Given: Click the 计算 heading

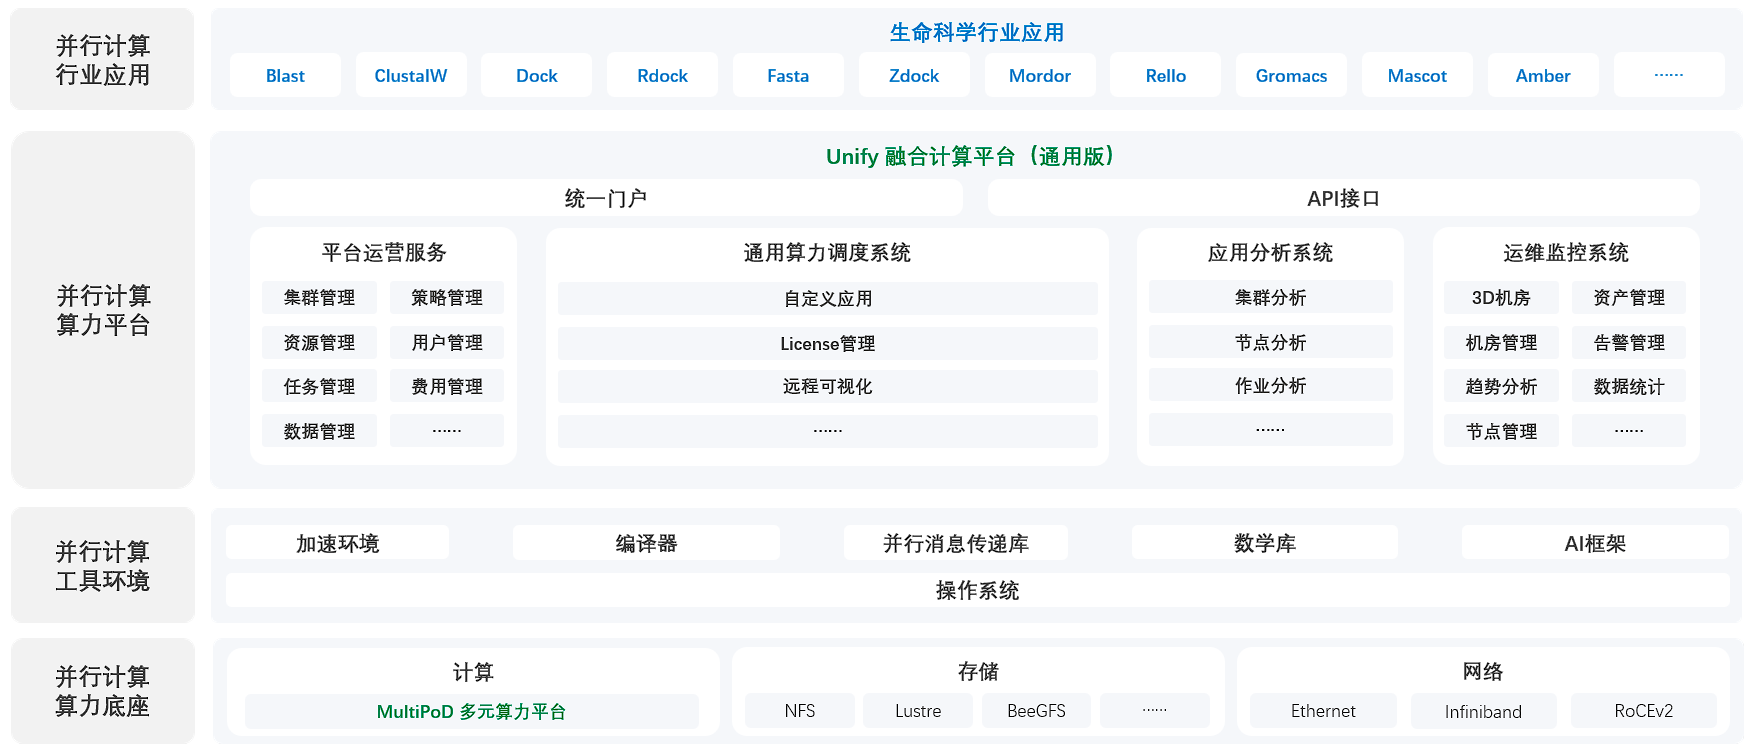Looking at the screenshot, I should click(473, 672).
